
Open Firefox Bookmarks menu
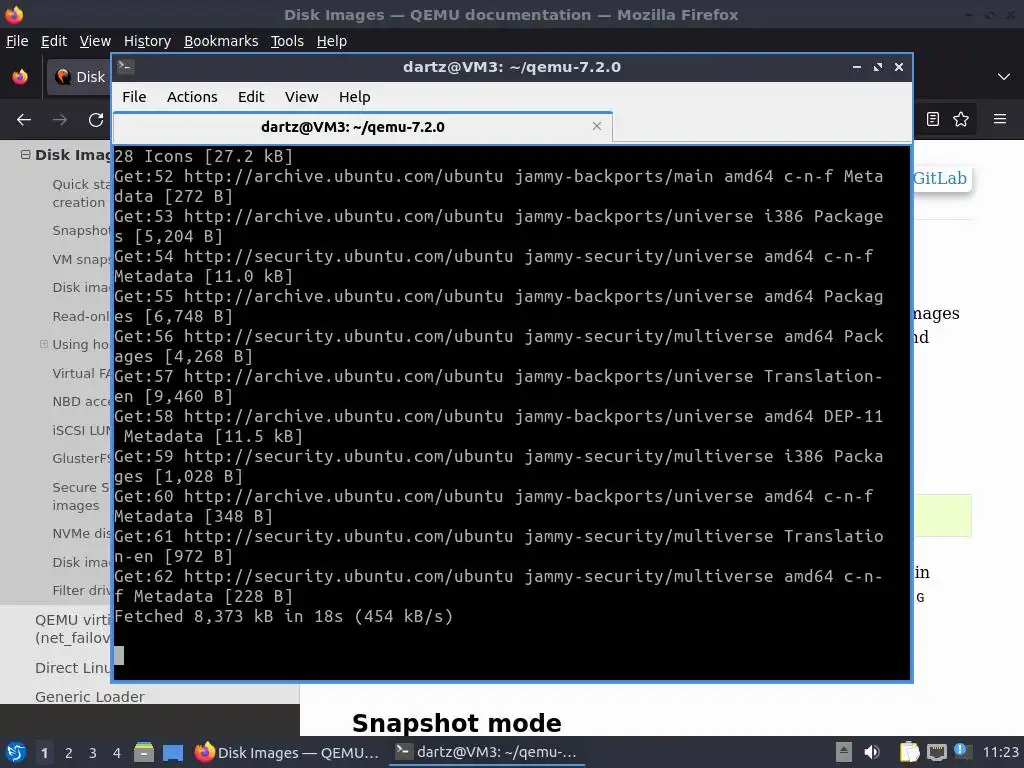coord(221,41)
